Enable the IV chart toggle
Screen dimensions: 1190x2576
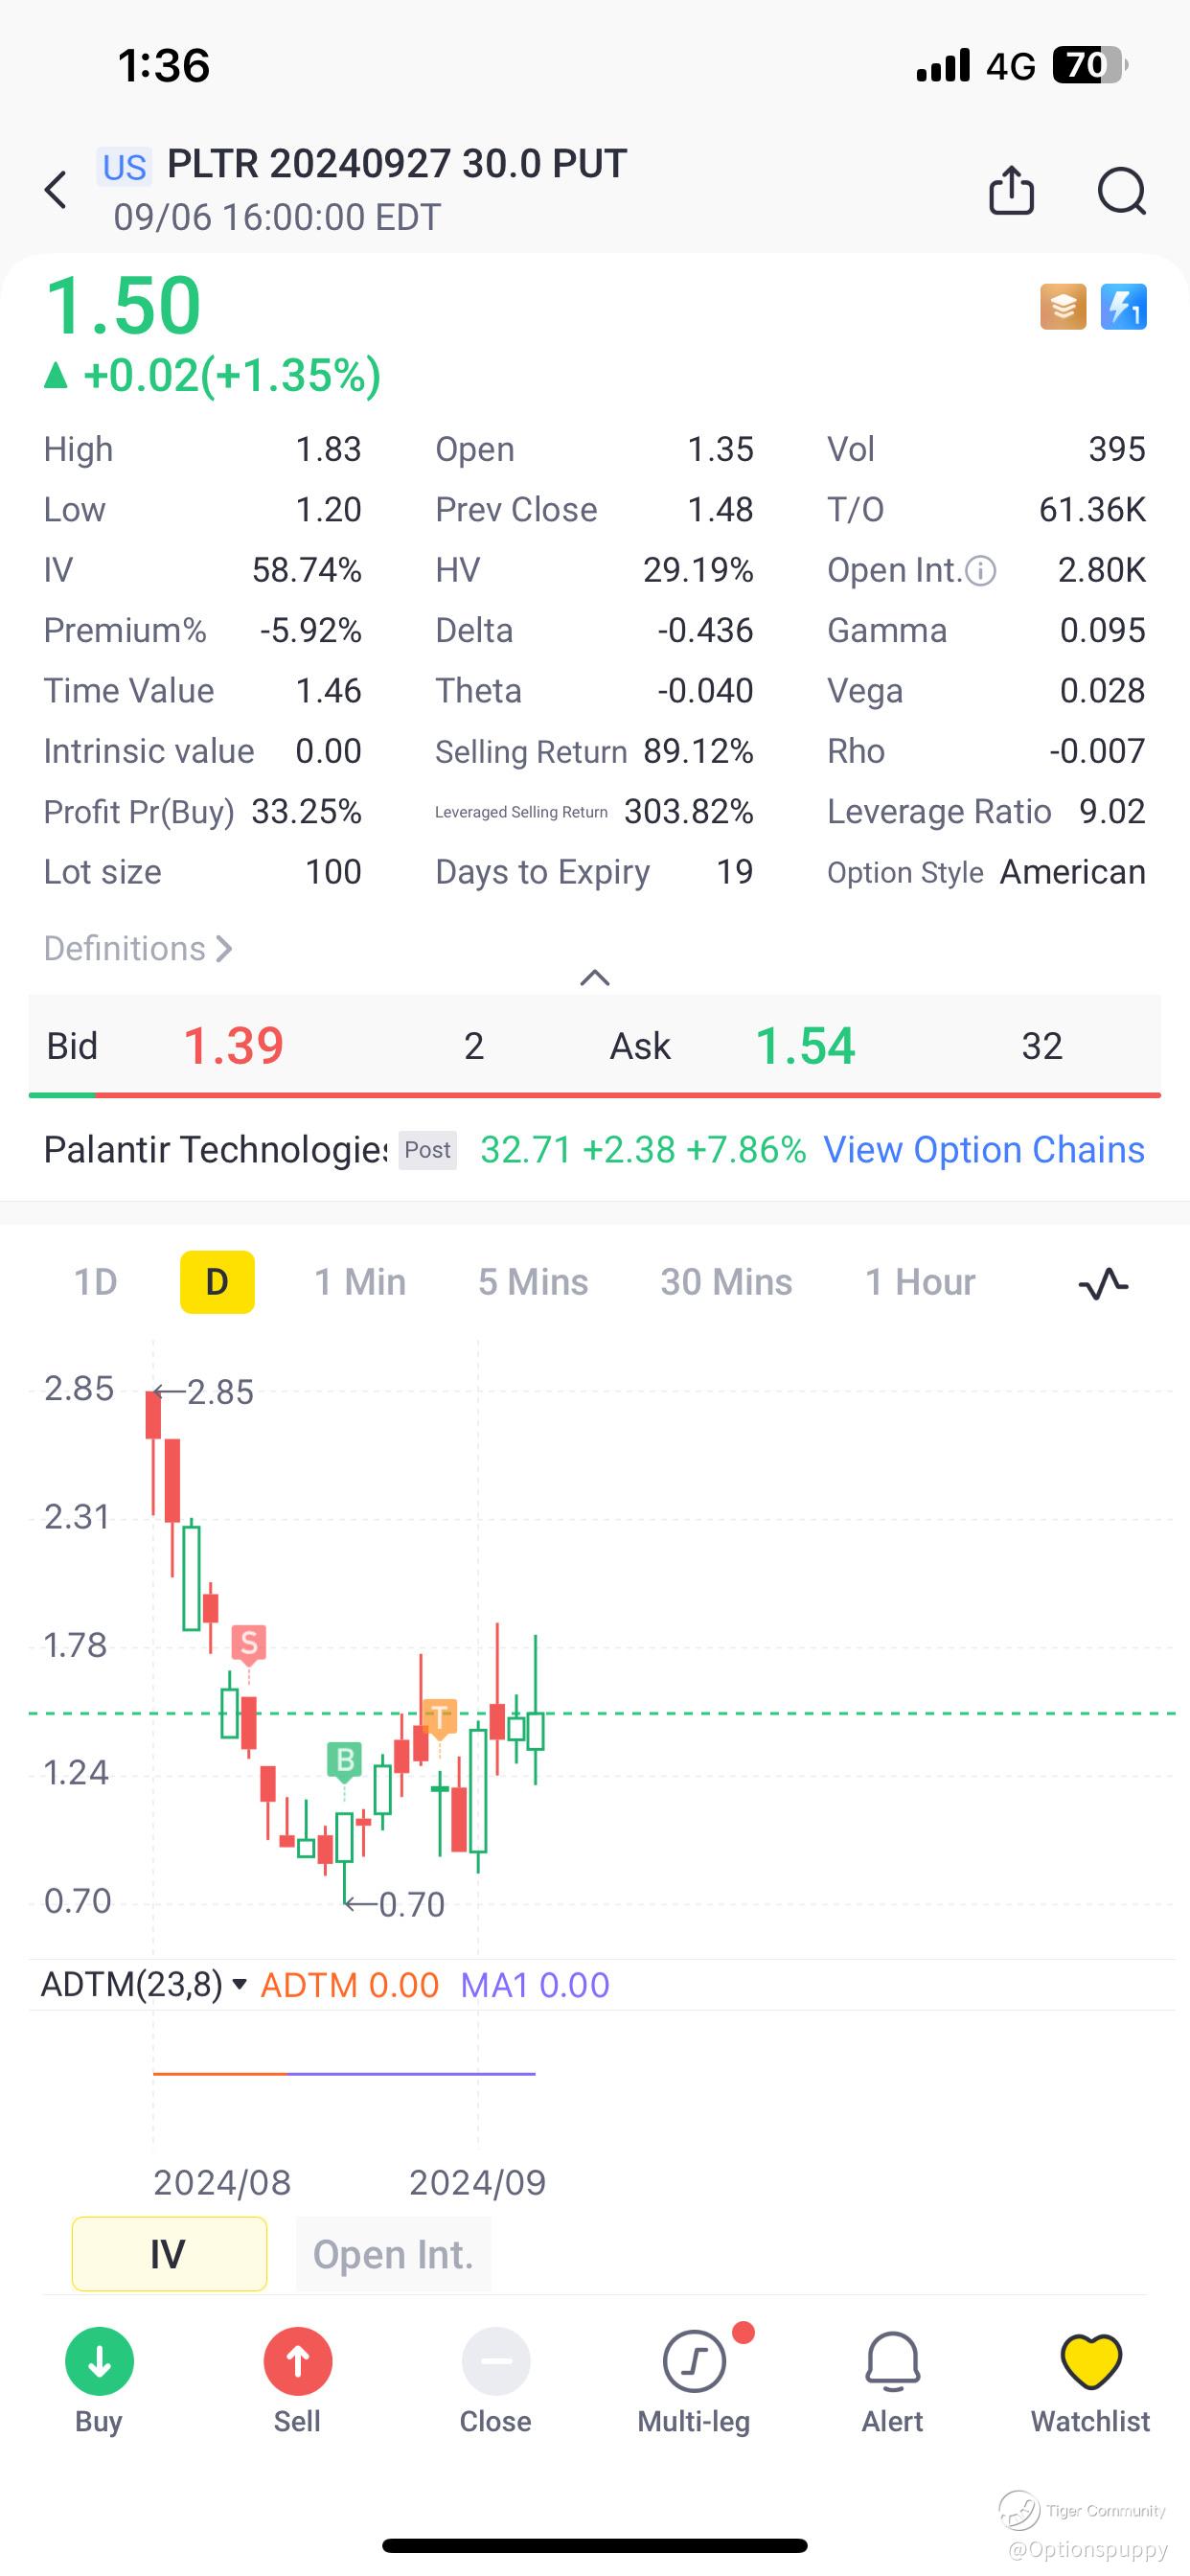pyautogui.click(x=169, y=2254)
